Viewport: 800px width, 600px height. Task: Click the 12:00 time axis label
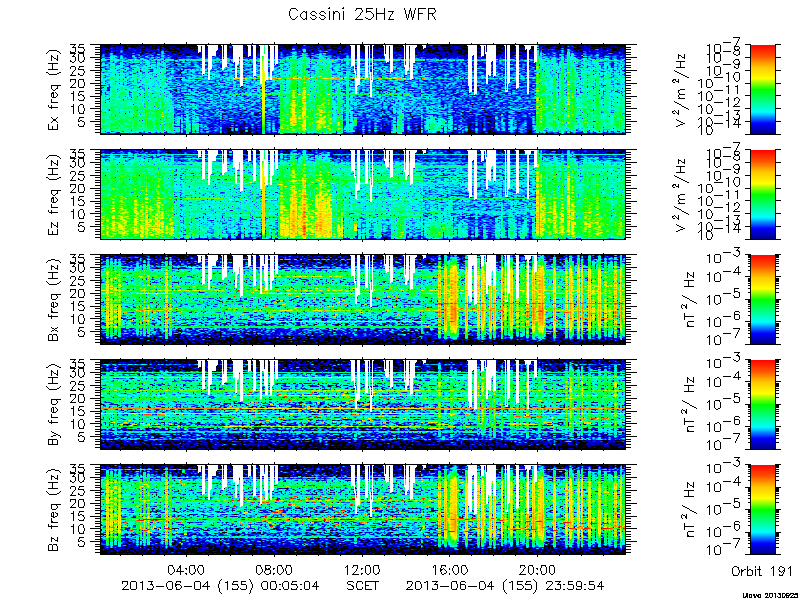(x=362, y=569)
